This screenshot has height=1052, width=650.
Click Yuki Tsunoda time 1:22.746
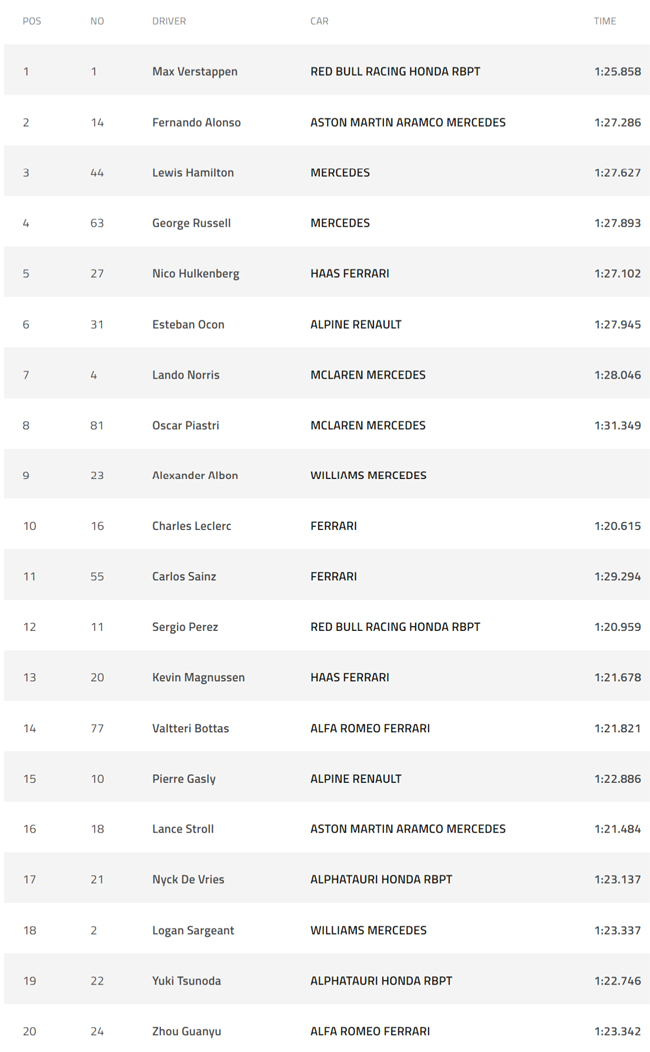pos(617,981)
